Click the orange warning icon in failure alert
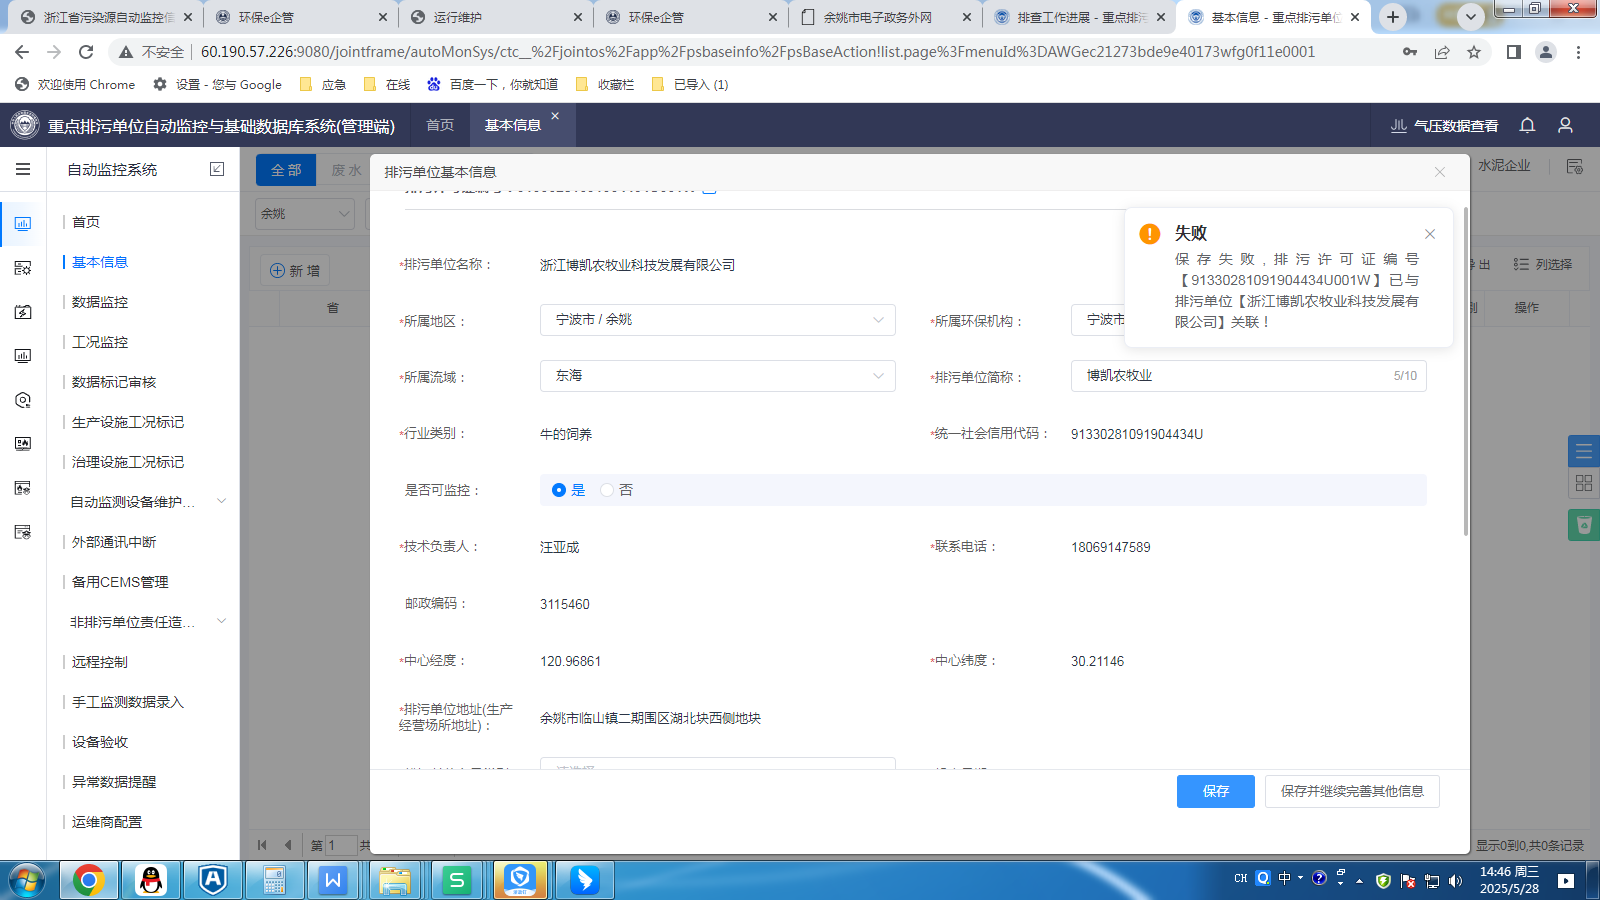The height and width of the screenshot is (900, 1600). 1150,234
